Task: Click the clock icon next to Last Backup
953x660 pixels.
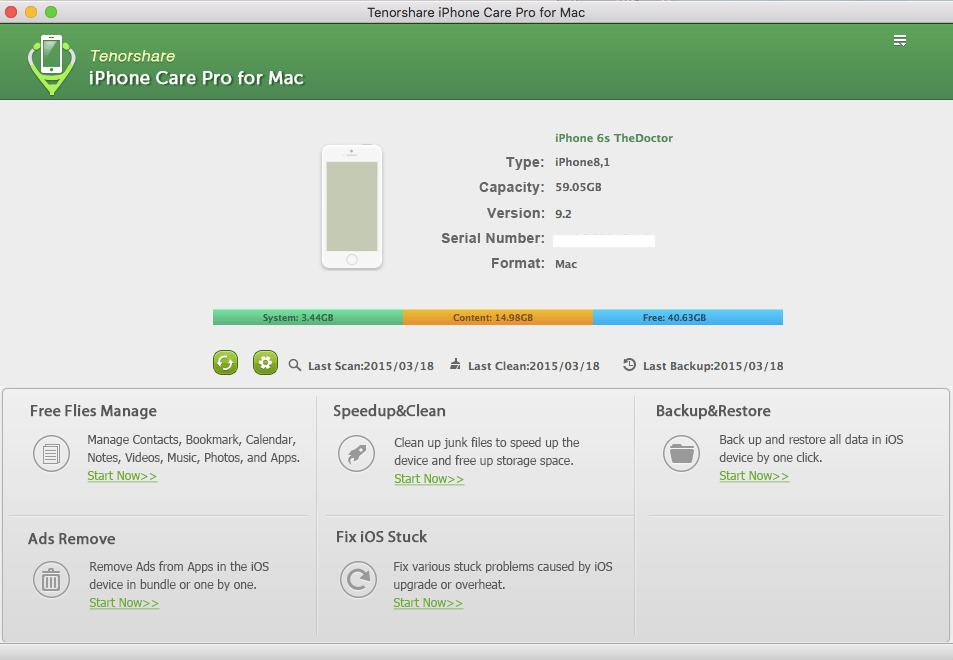Action: point(630,365)
